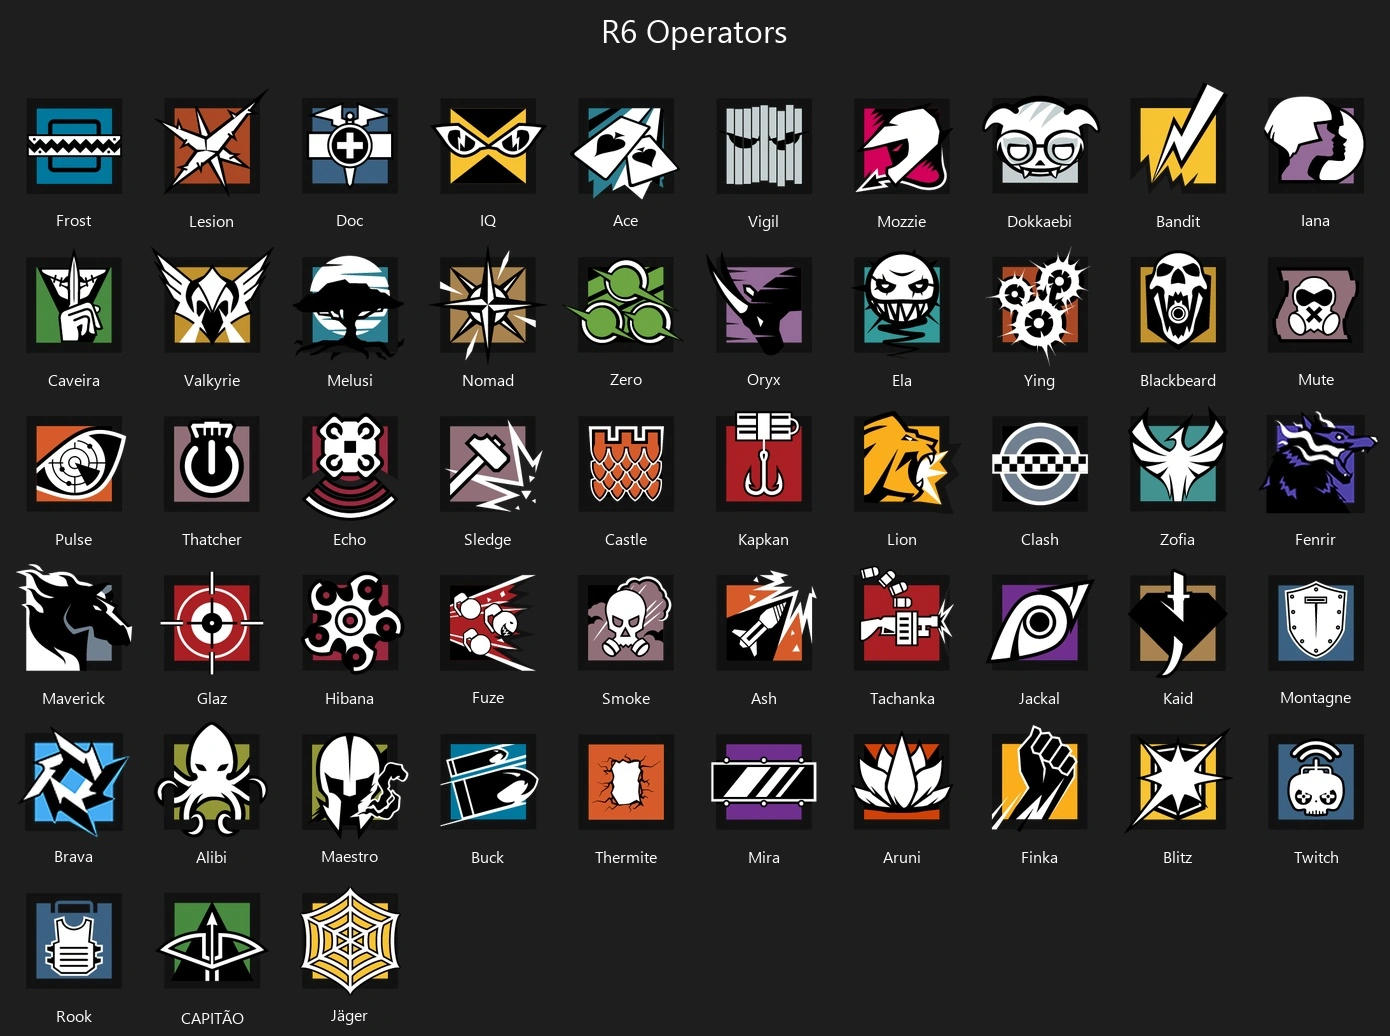Select the Alibi octopus icon
Viewport: 1390px width, 1036px height.
tap(212, 780)
